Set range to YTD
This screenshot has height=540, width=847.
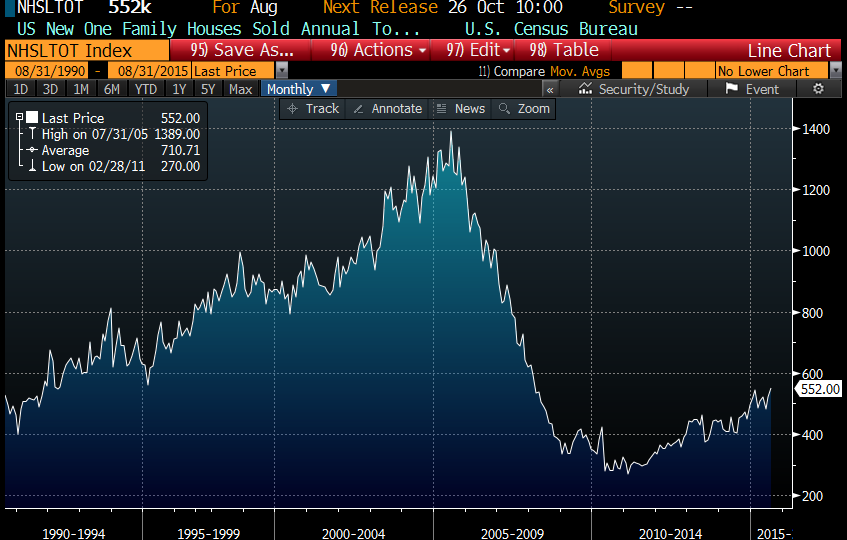146,89
